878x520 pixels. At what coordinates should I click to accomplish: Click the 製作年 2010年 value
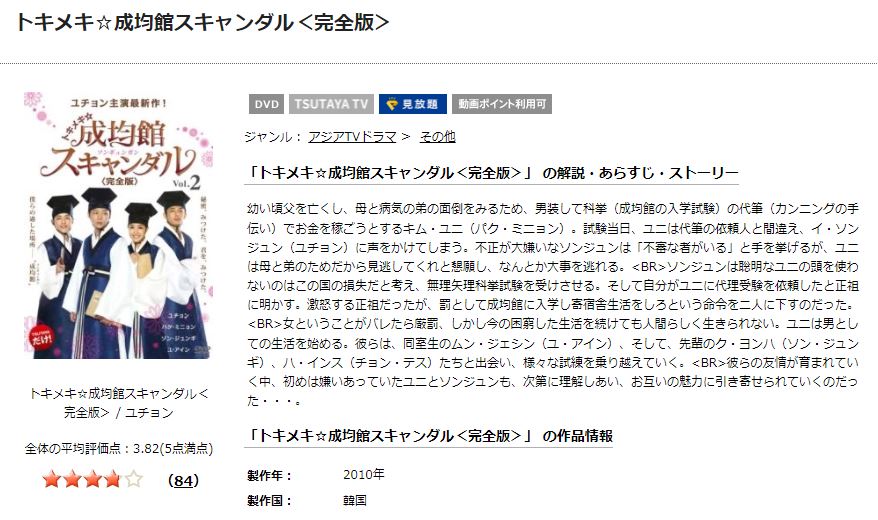click(364, 475)
